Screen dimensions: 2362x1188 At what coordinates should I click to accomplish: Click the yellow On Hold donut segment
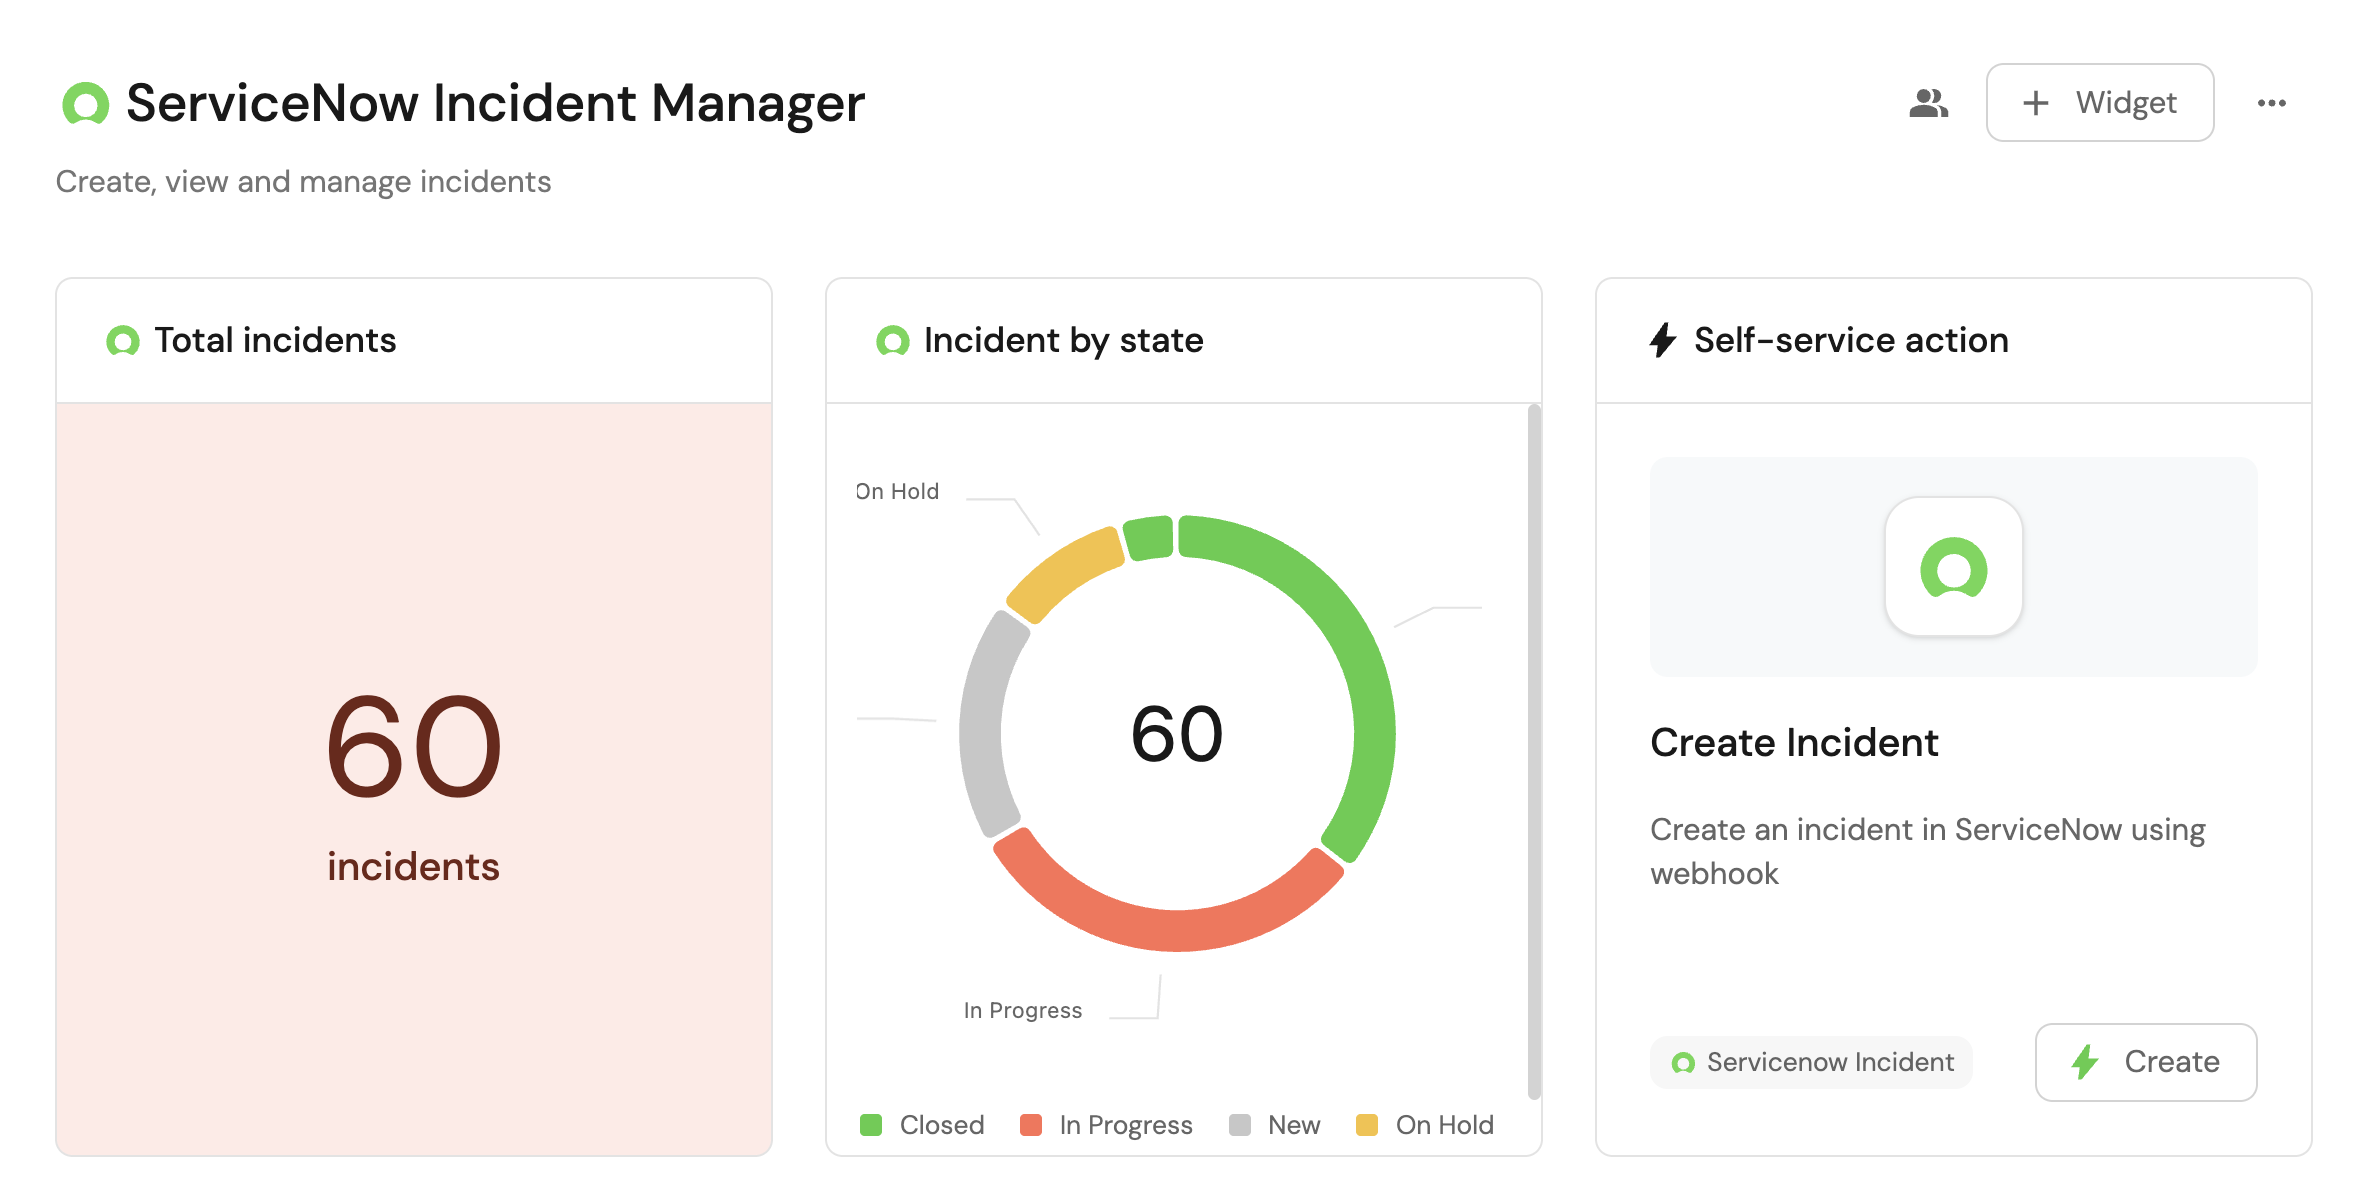pos(1062,573)
